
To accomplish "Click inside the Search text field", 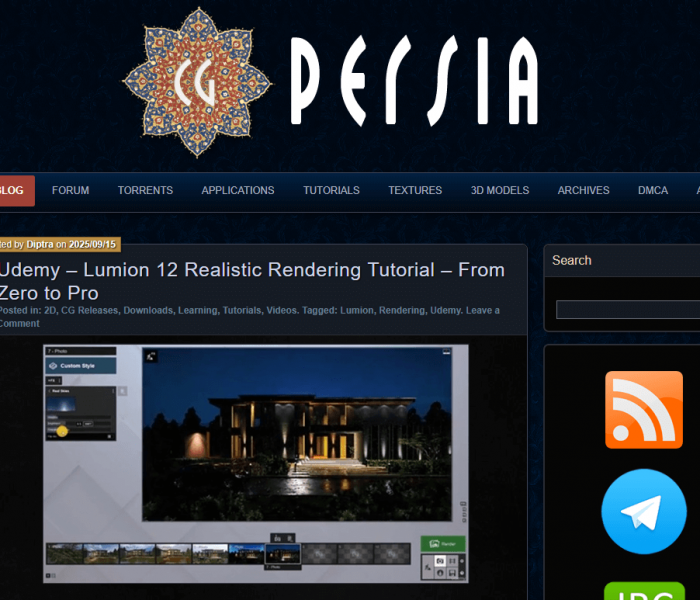I will [628, 310].
